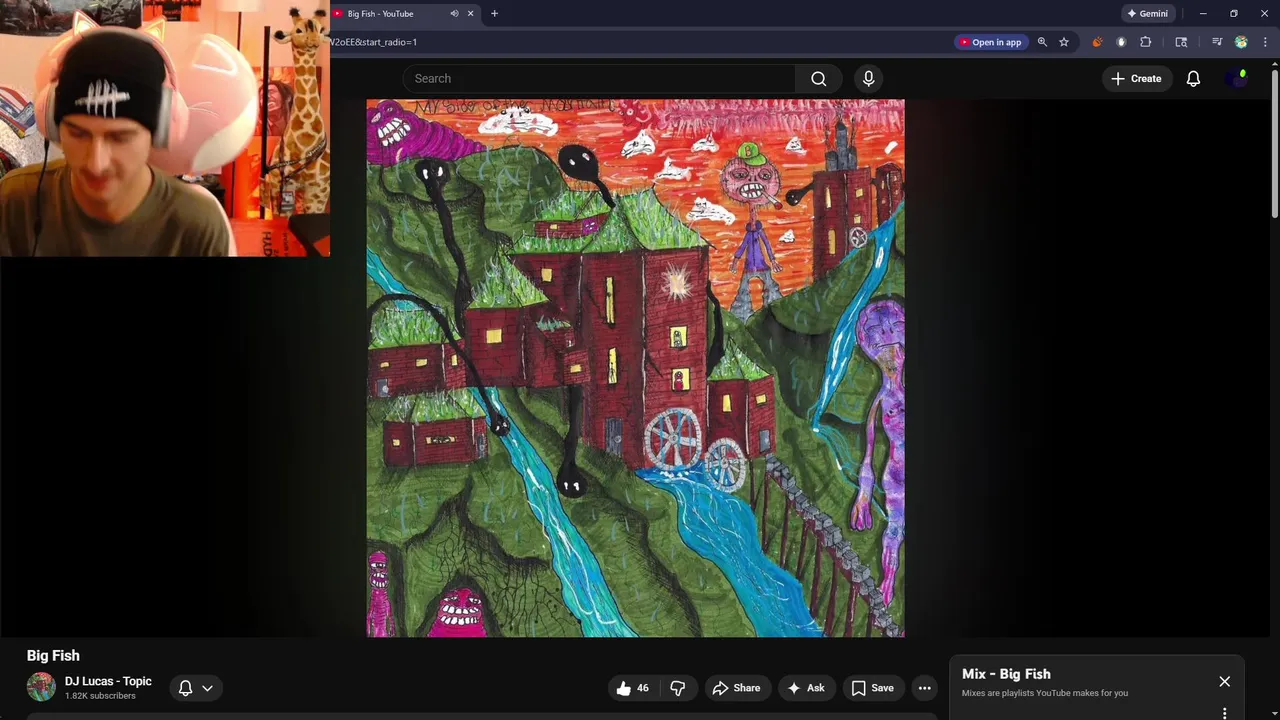Click Open in app in the address bar

click(x=990, y=42)
